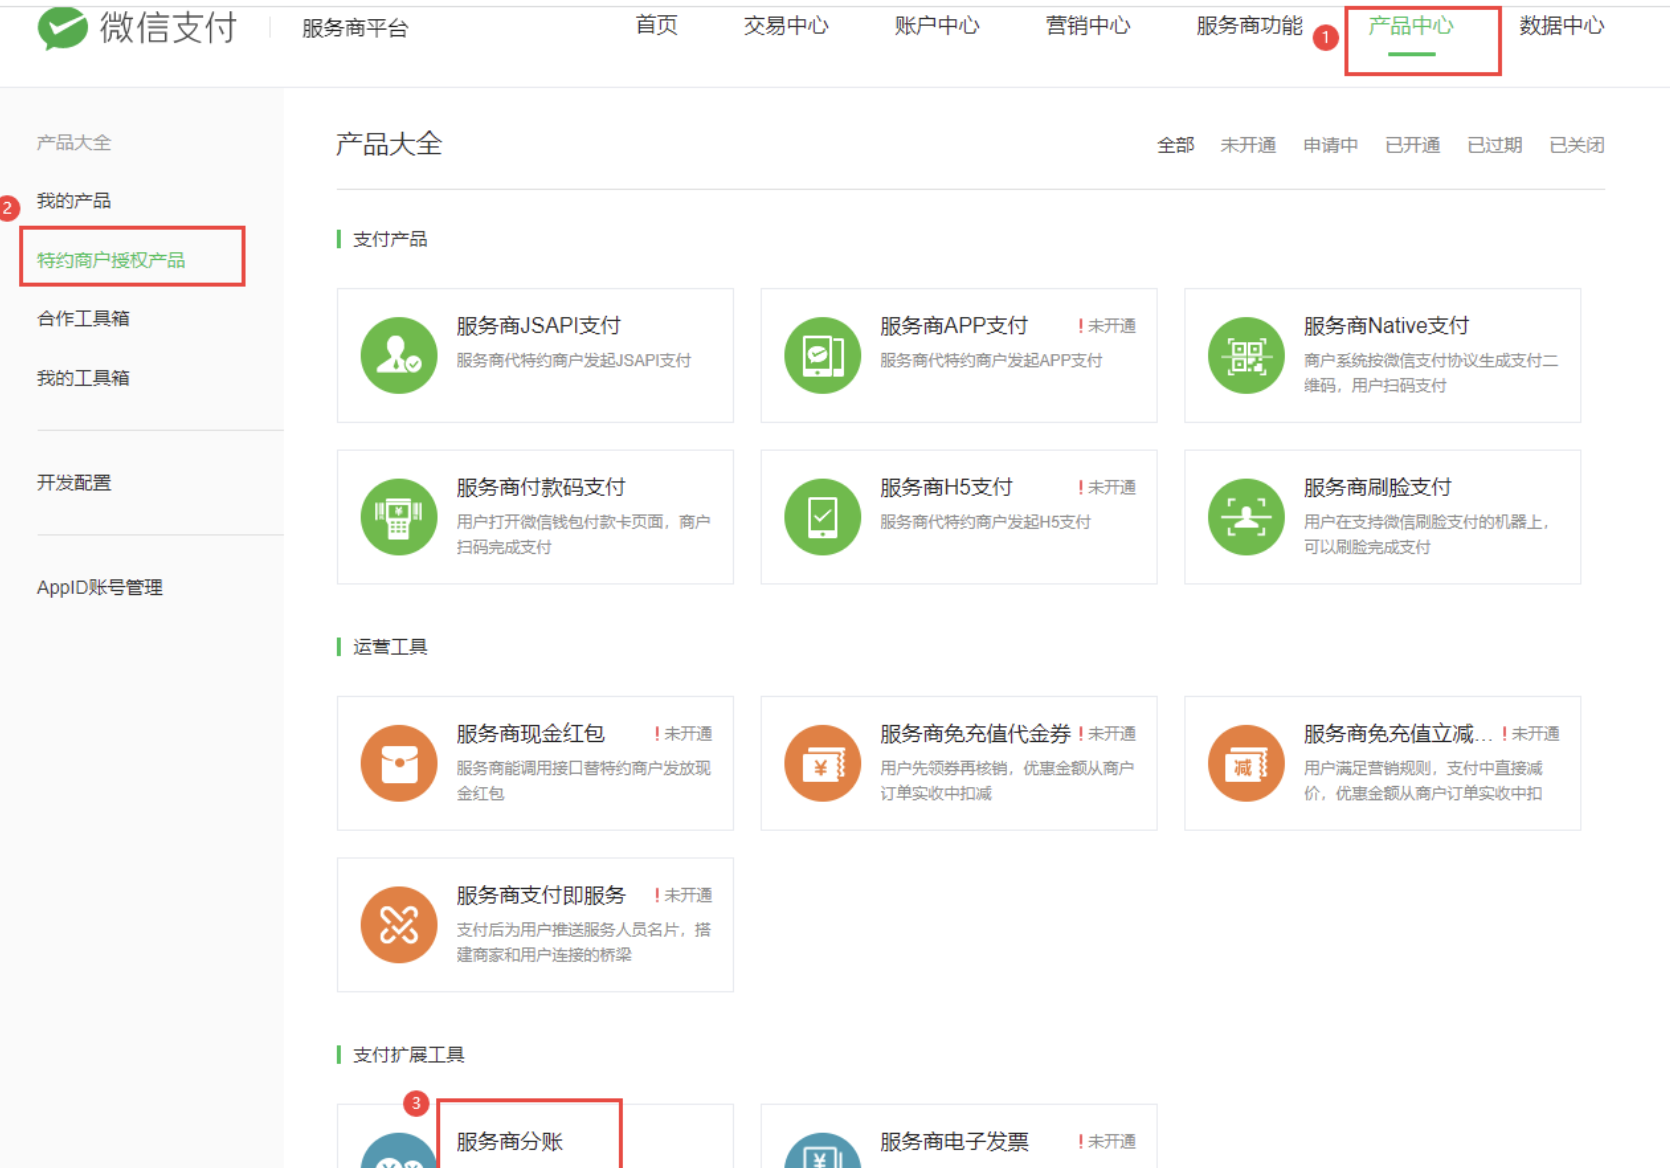Open 特约商户授权产品 in the sidebar
Image resolution: width=1670 pixels, height=1168 pixels.
coord(111,260)
